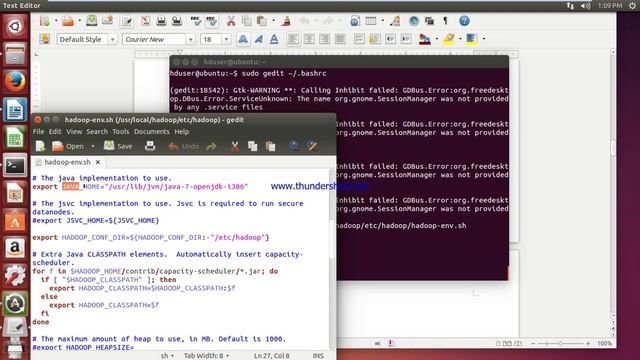This screenshot has width=640, height=360.
Task: Open the View menu in gedit
Action: click(x=74, y=131)
